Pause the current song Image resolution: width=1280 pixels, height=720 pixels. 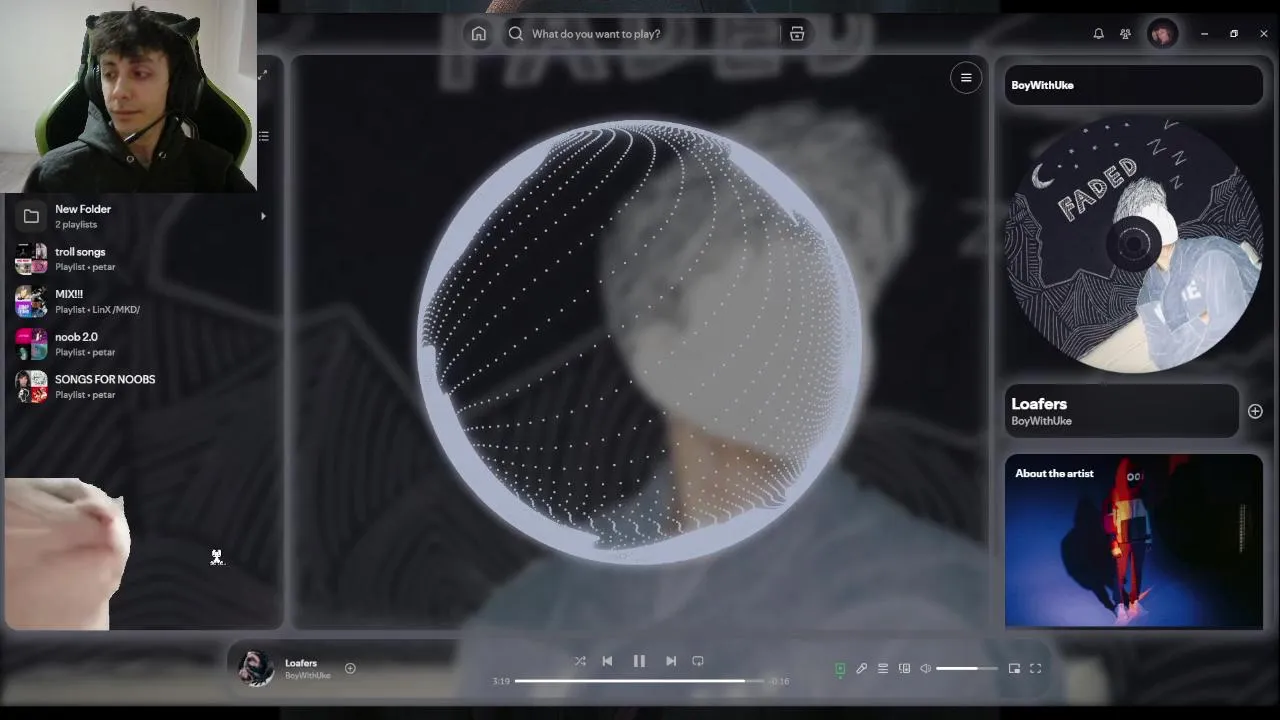(x=639, y=661)
